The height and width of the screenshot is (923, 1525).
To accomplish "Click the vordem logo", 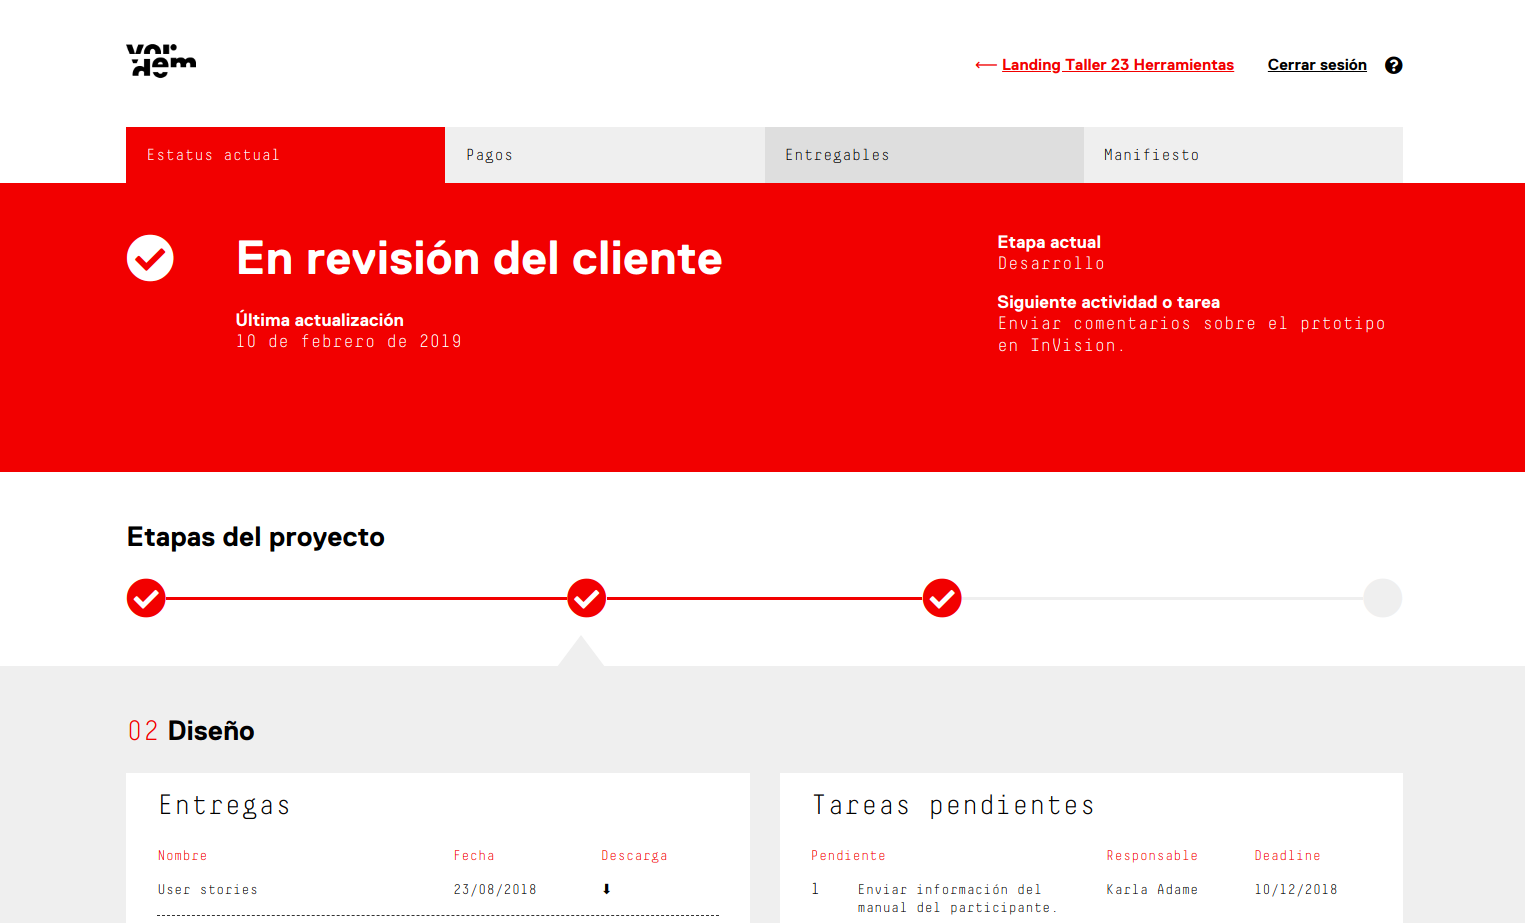I will tap(161, 61).
